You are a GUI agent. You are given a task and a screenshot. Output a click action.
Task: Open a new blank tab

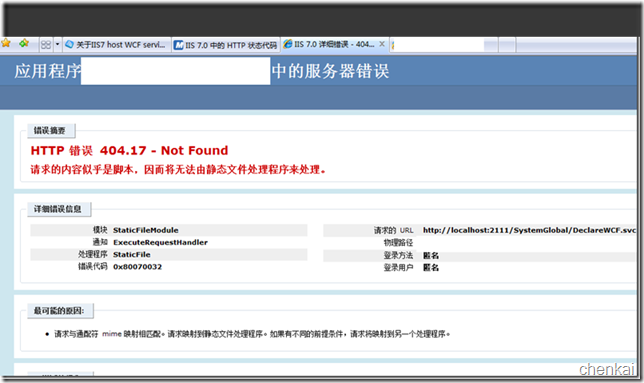tap(393, 45)
